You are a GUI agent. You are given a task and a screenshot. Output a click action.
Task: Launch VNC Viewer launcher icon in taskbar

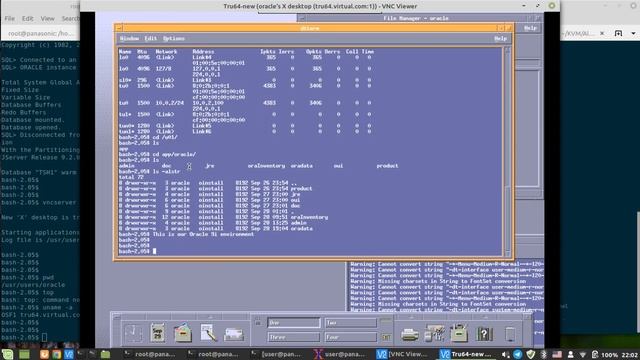click(69, 354)
